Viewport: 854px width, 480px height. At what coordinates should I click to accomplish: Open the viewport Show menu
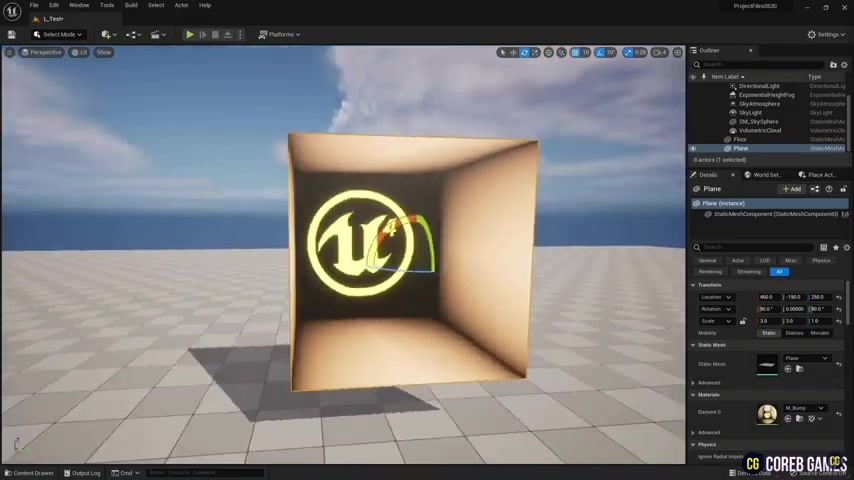click(103, 52)
